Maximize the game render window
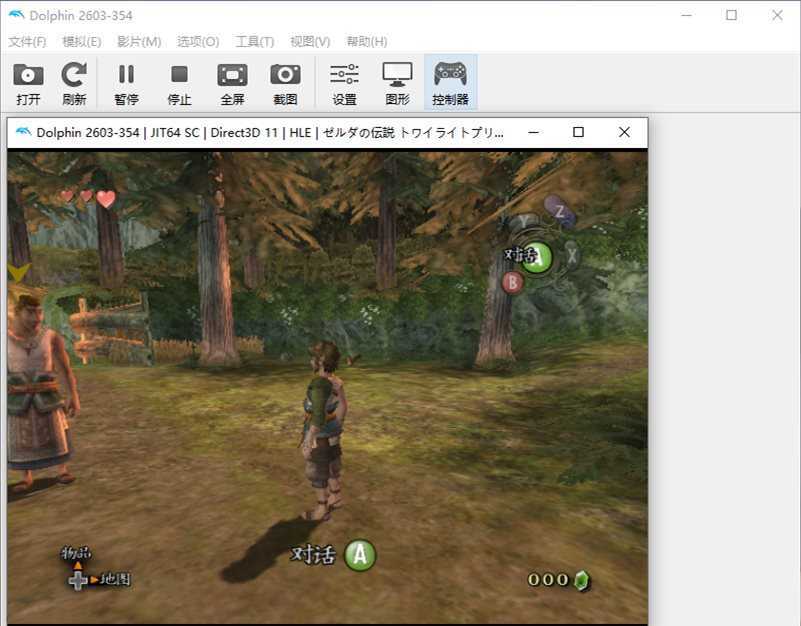The height and width of the screenshot is (626, 801). coord(578,132)
